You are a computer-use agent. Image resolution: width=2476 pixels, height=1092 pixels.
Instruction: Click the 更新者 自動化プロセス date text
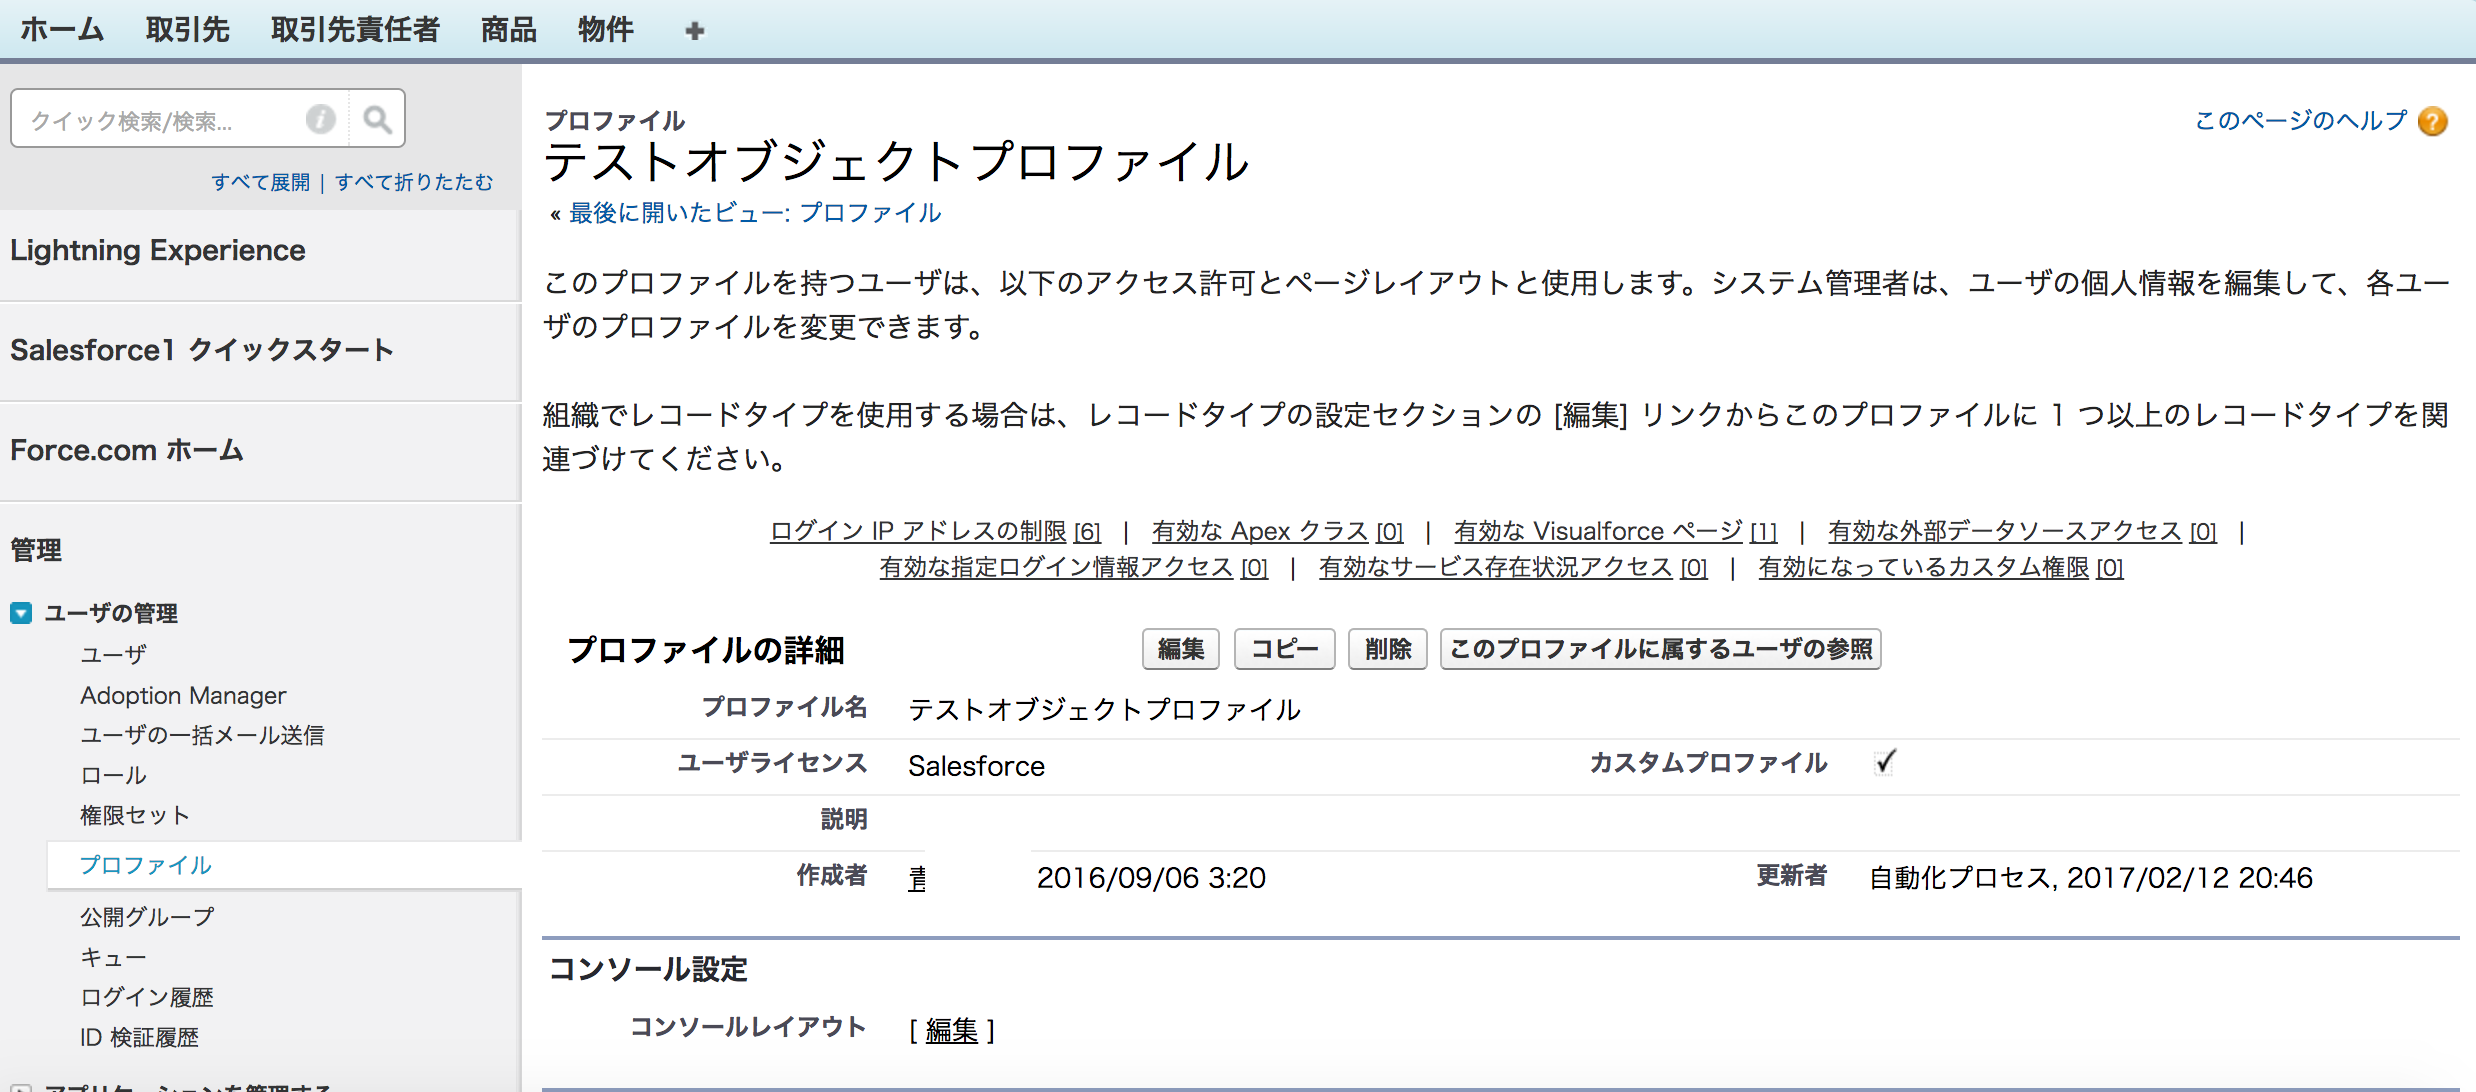tap(2090, 878)
